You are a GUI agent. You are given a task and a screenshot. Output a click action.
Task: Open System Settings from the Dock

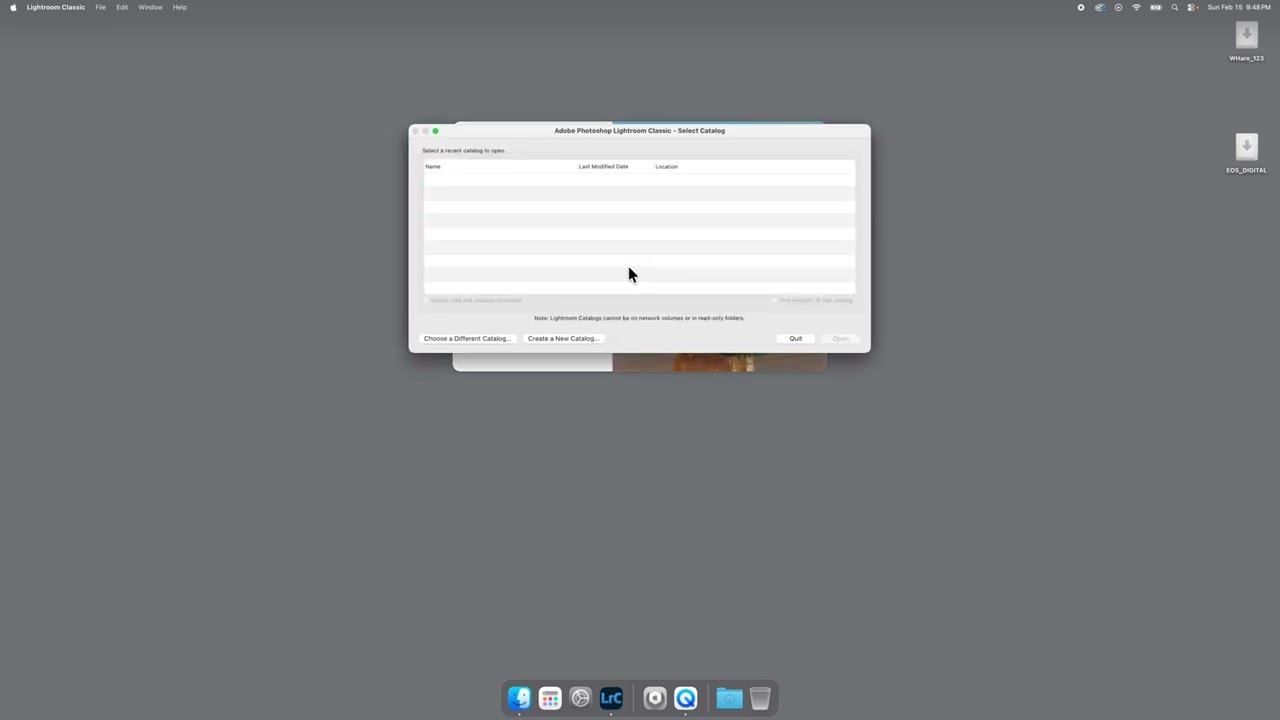(580, 698)
